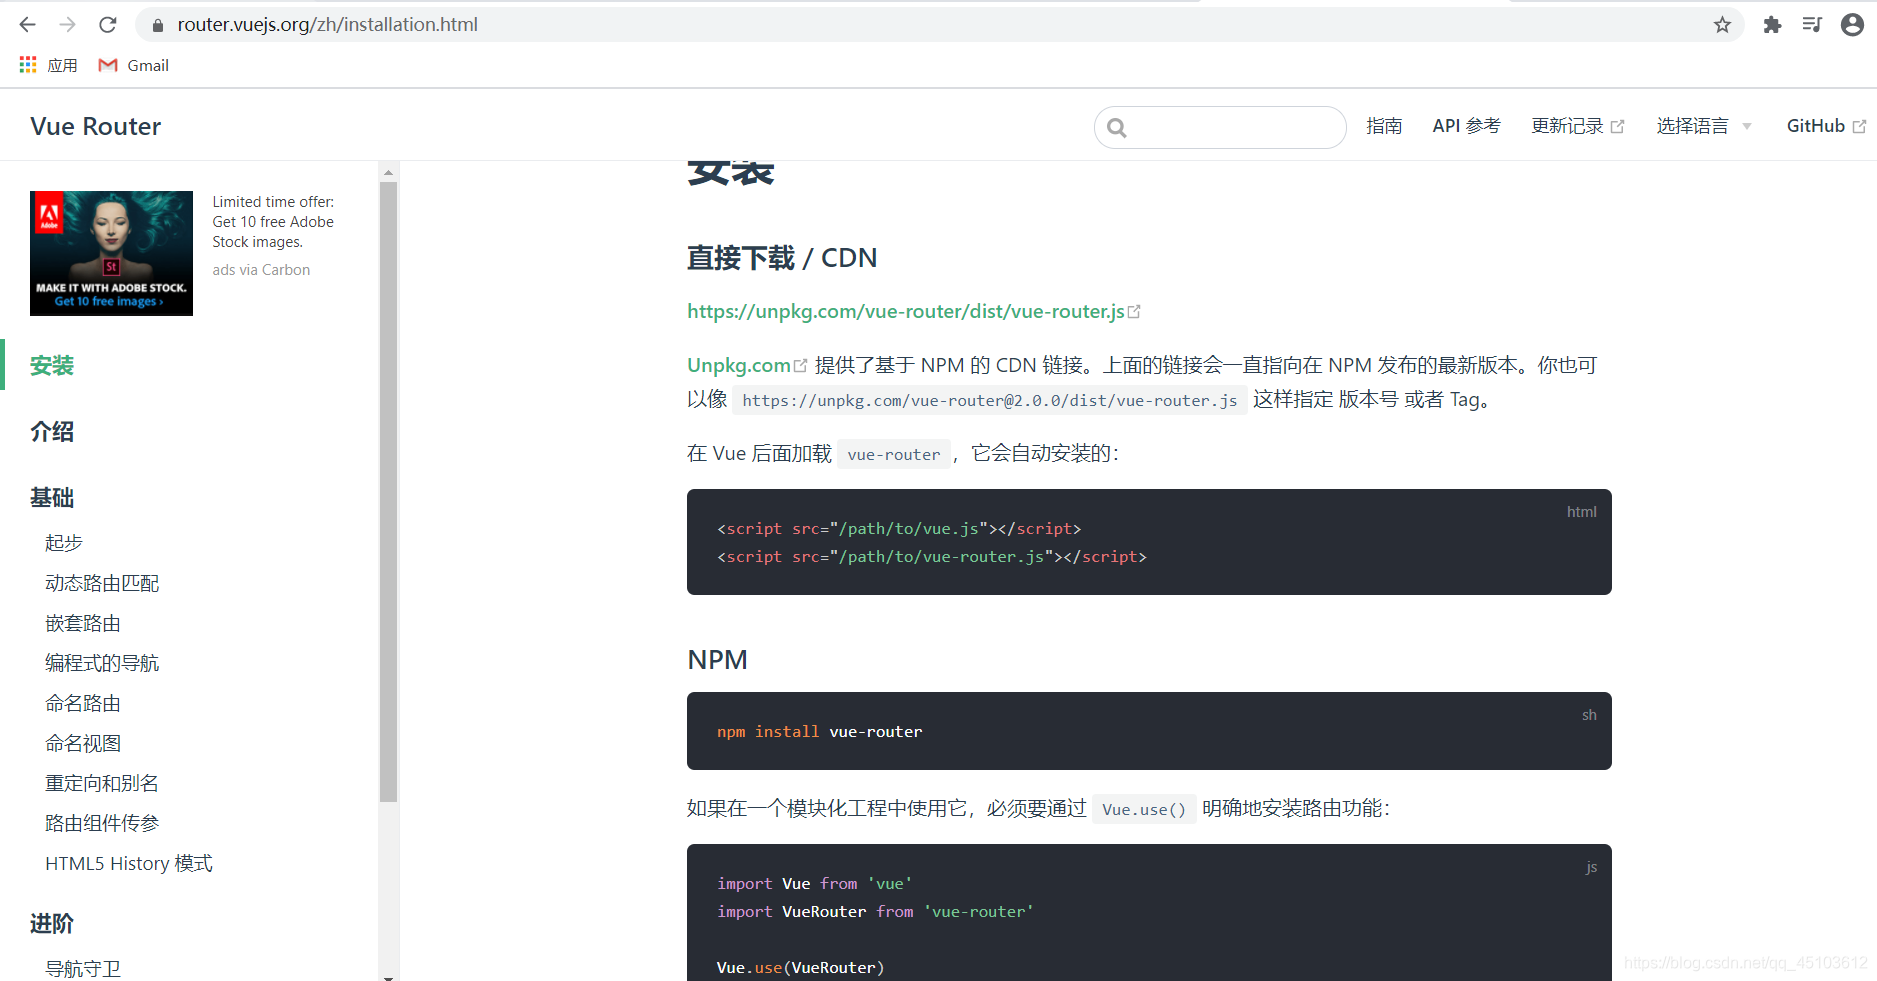Click the Vue.use() inline code
The width and height of the screenshot is (1877, 981).
click(1144, 809)
